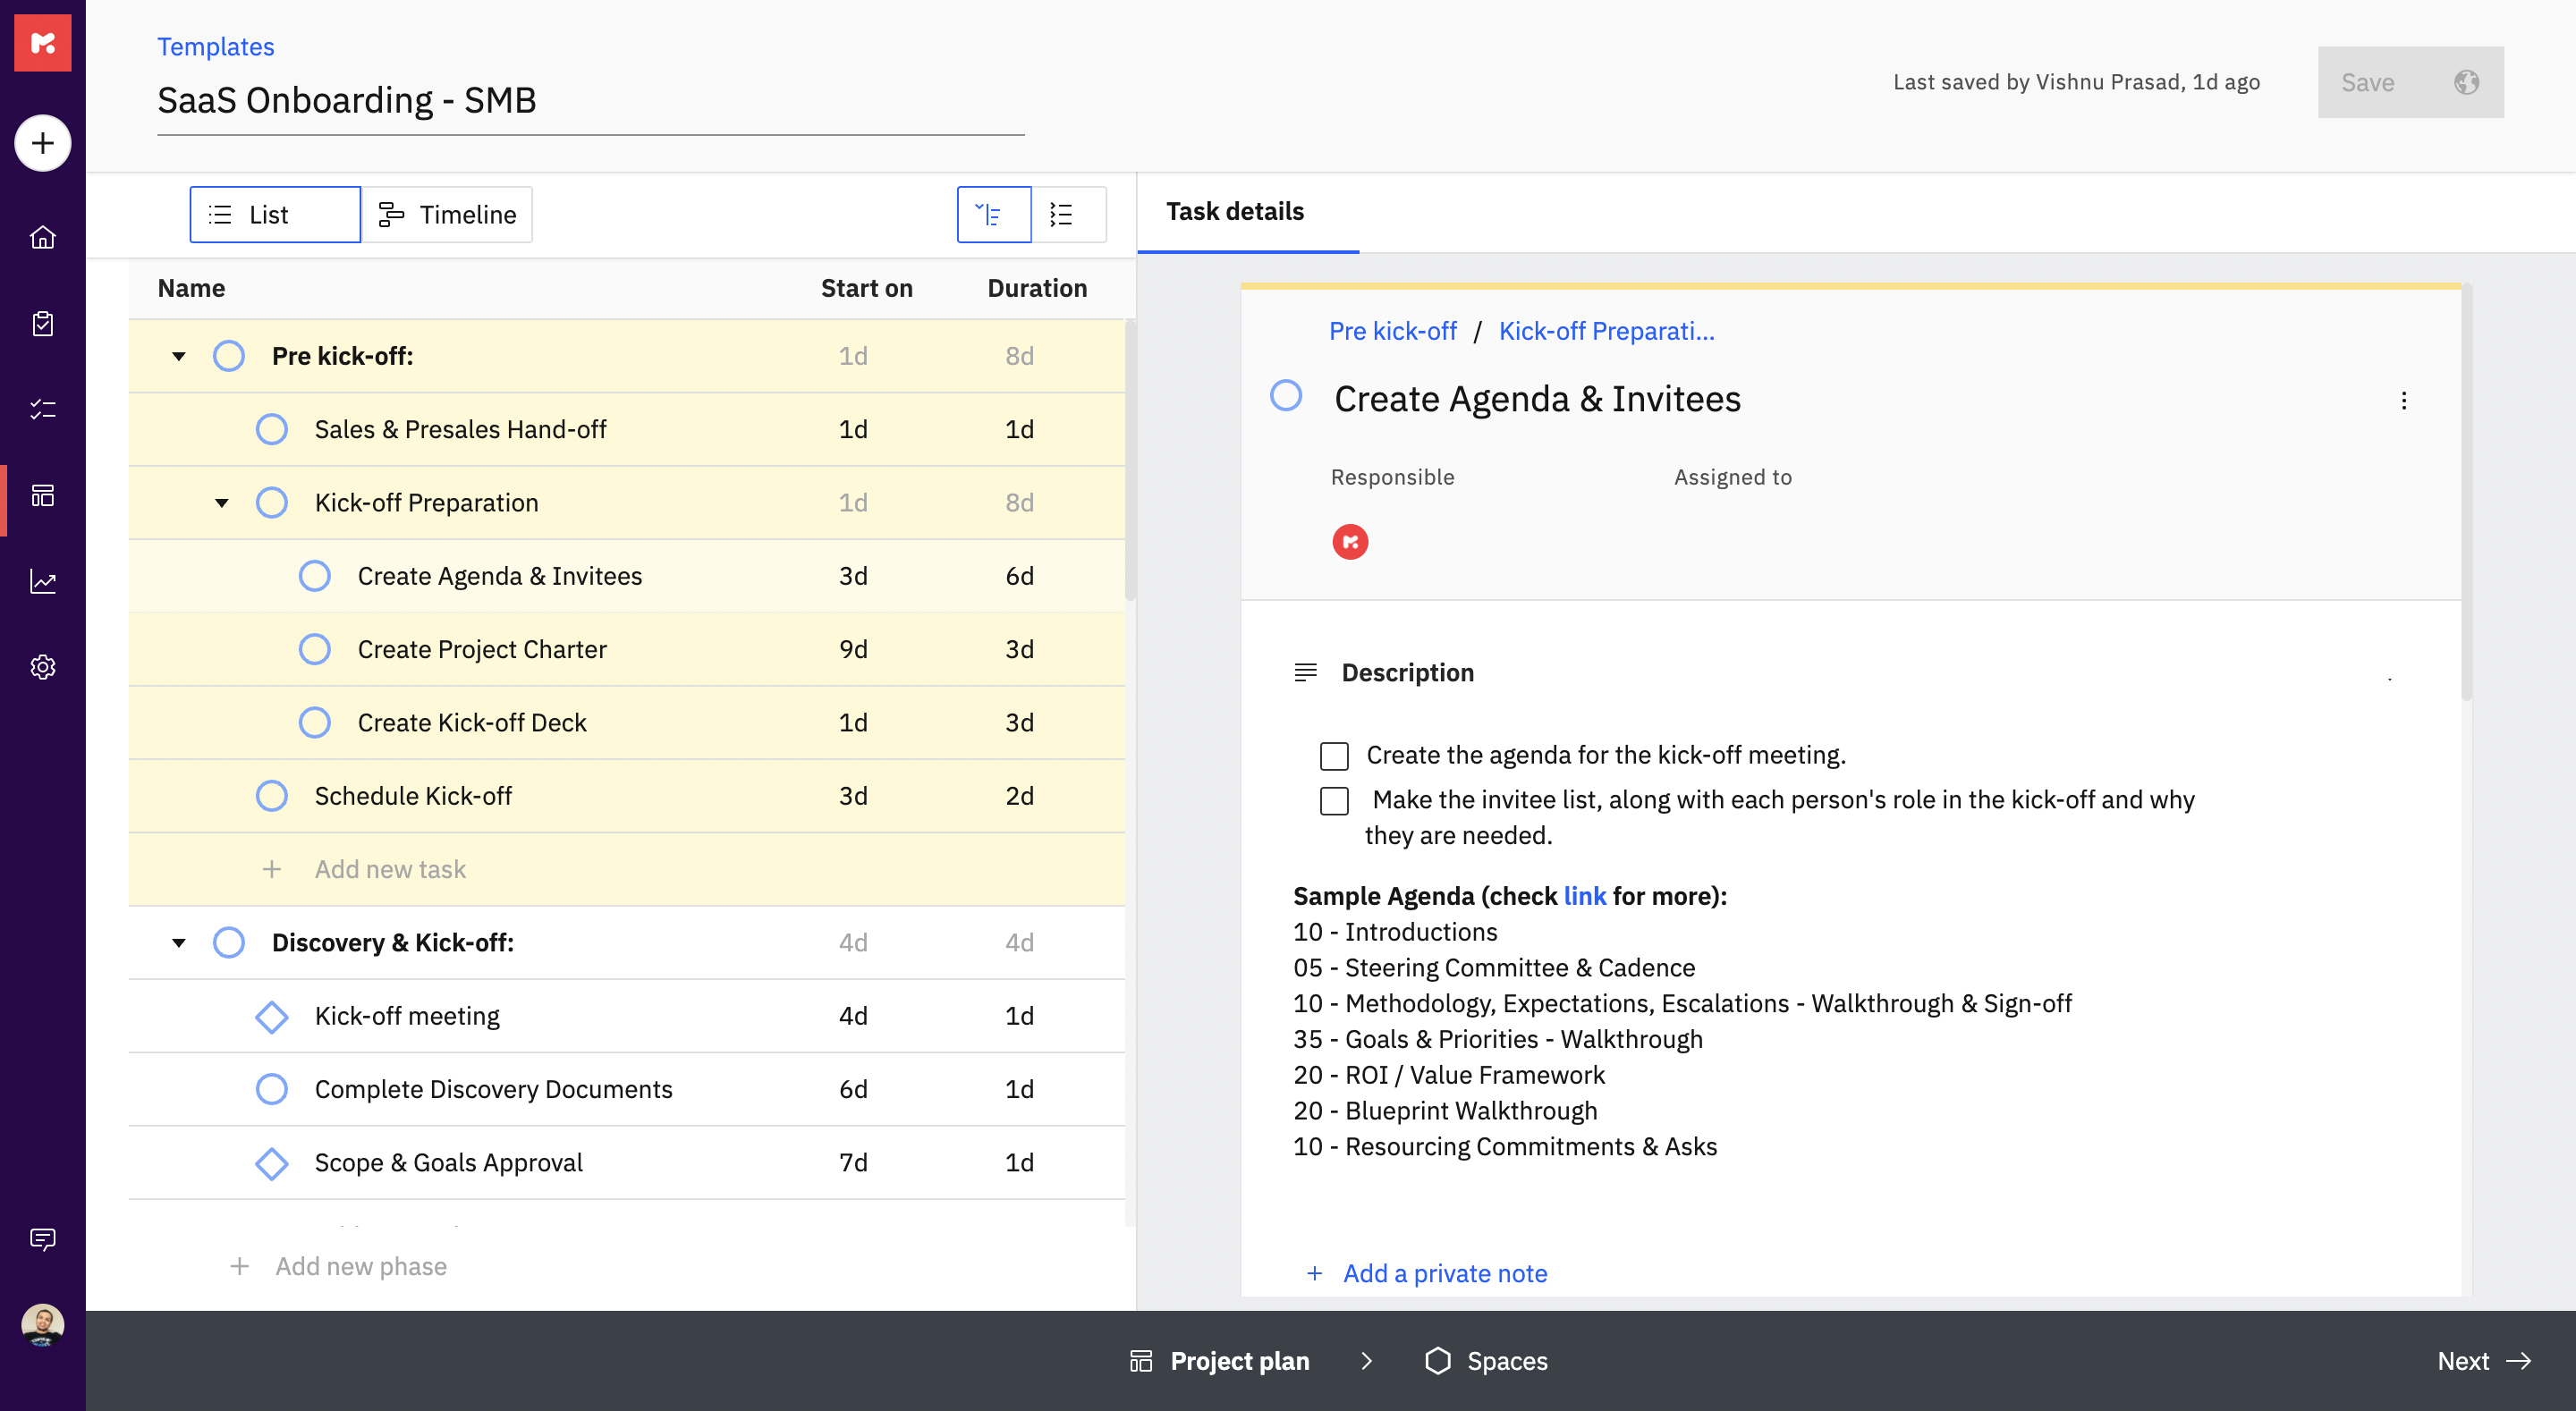Collapse the Discovery & Kick-off phase
This screenshot has width=2576, height=1411.
(x=179, y=943)
